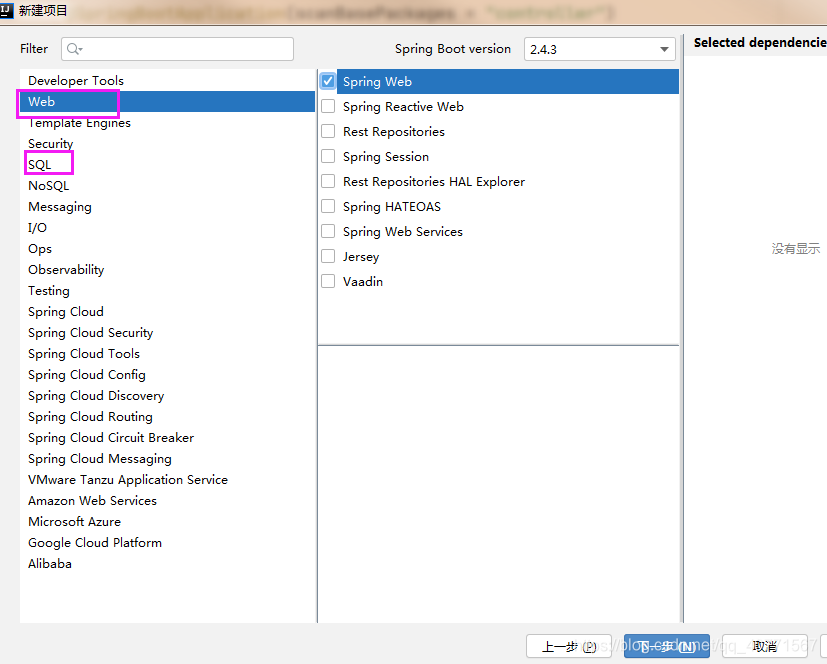Click the 下一步 (Next) button
Image resolution: width=827 pixels, height=664 pixels.
point(666,645)
